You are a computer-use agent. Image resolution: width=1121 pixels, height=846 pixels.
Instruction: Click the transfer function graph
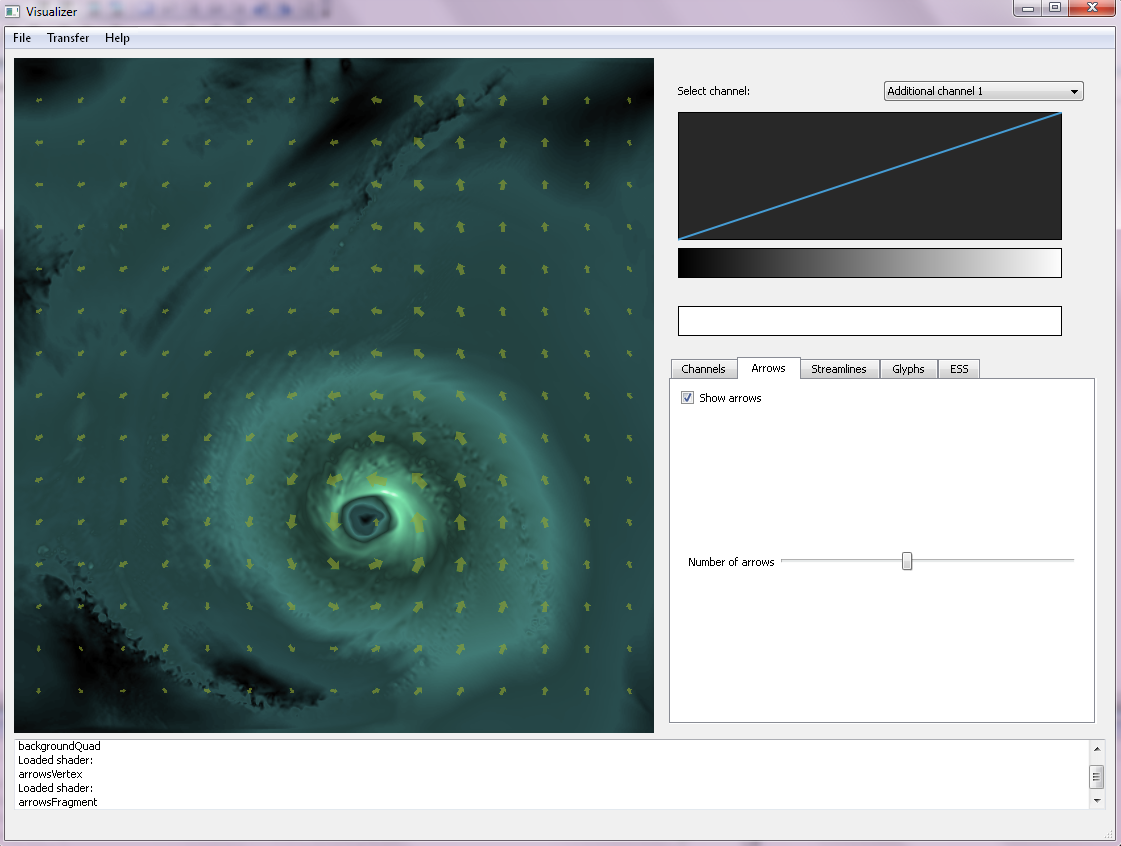pyautogui.click(x=869, y=176)
